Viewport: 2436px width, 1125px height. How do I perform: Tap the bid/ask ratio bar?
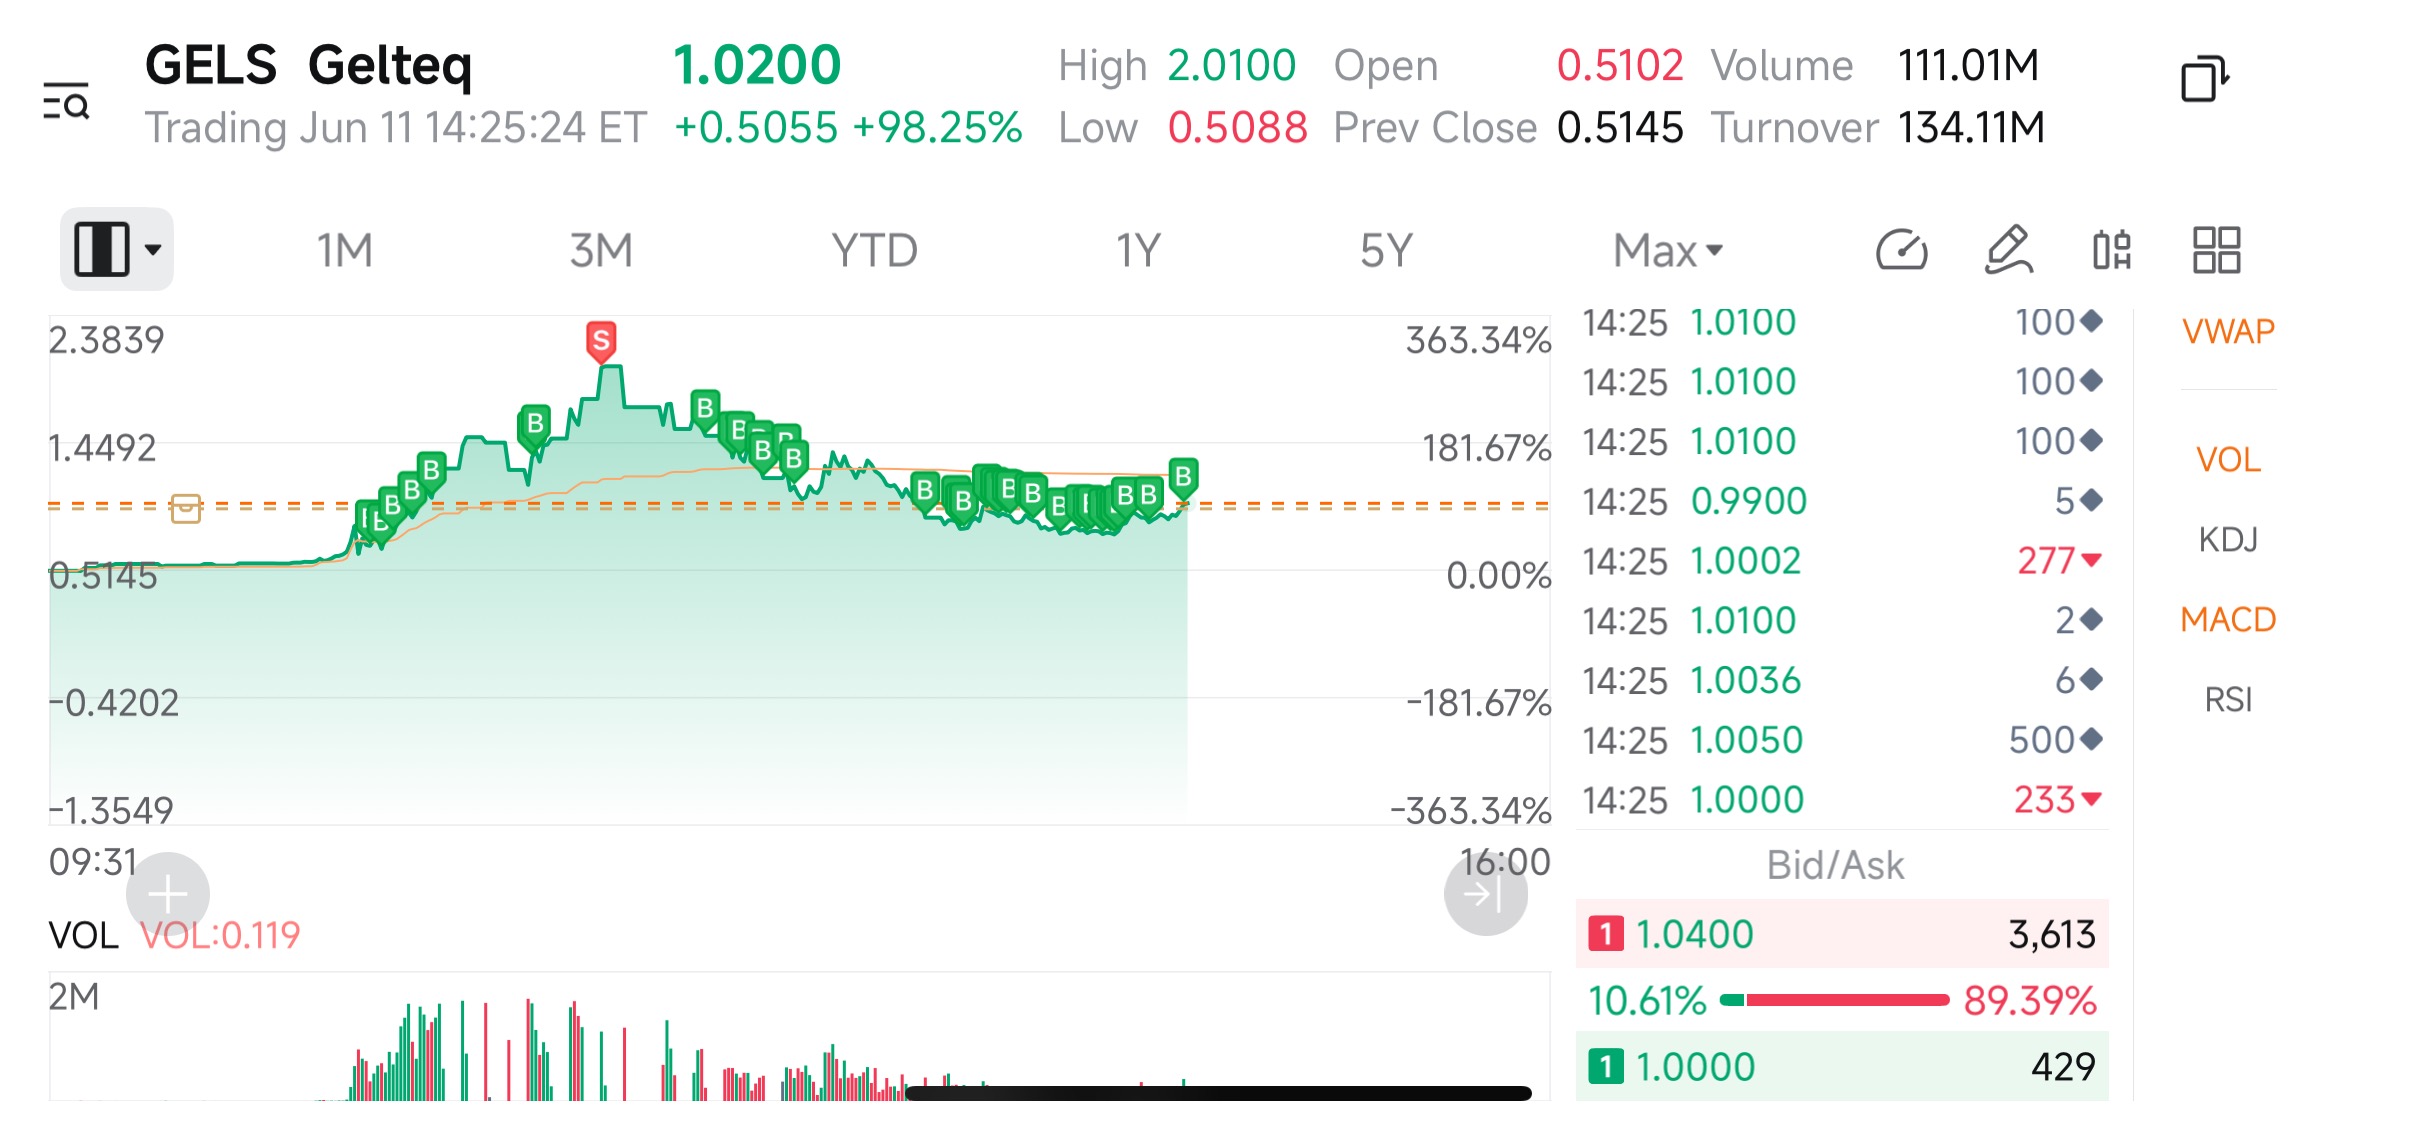(1834, 1000)
